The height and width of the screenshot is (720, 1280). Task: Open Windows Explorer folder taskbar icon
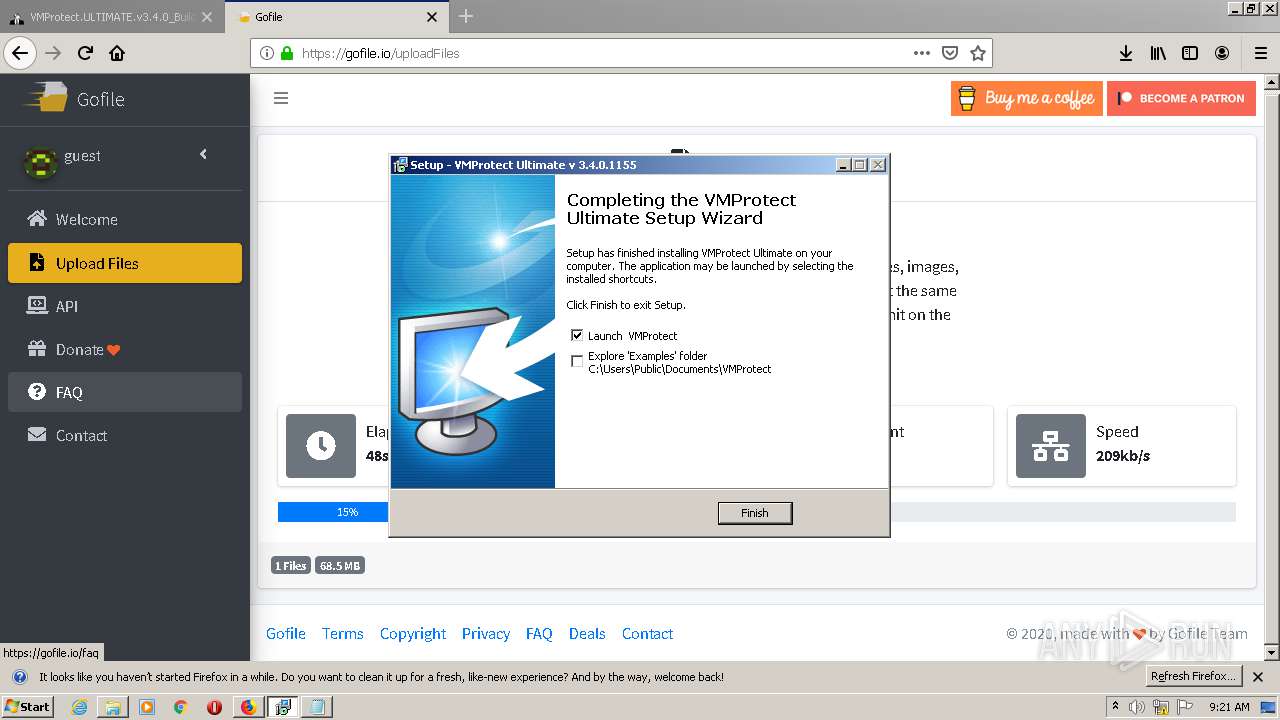[113, 706]
